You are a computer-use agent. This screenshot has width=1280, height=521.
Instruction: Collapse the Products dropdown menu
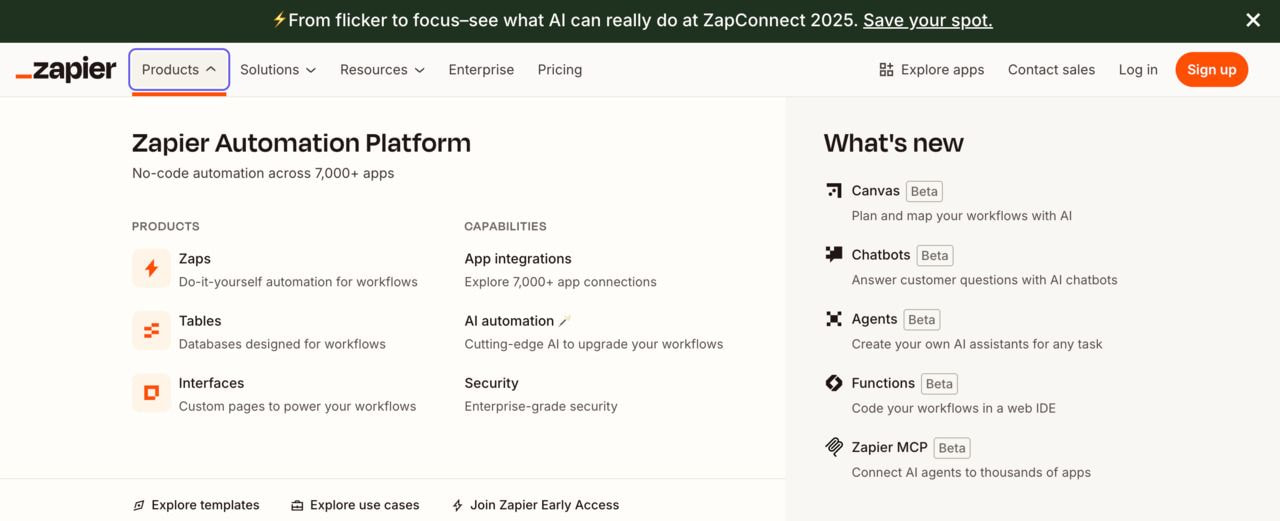coord(179,70)
